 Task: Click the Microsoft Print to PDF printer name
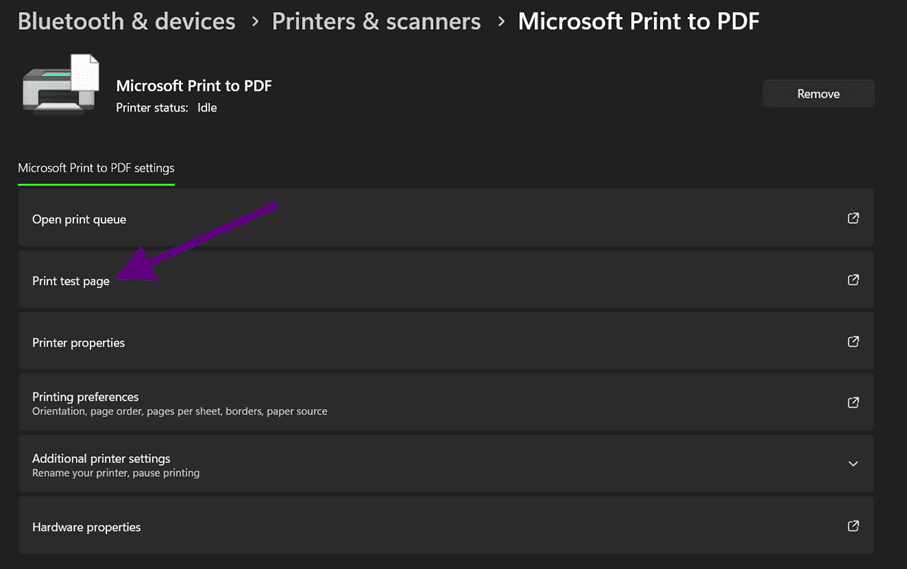(194, 86)
